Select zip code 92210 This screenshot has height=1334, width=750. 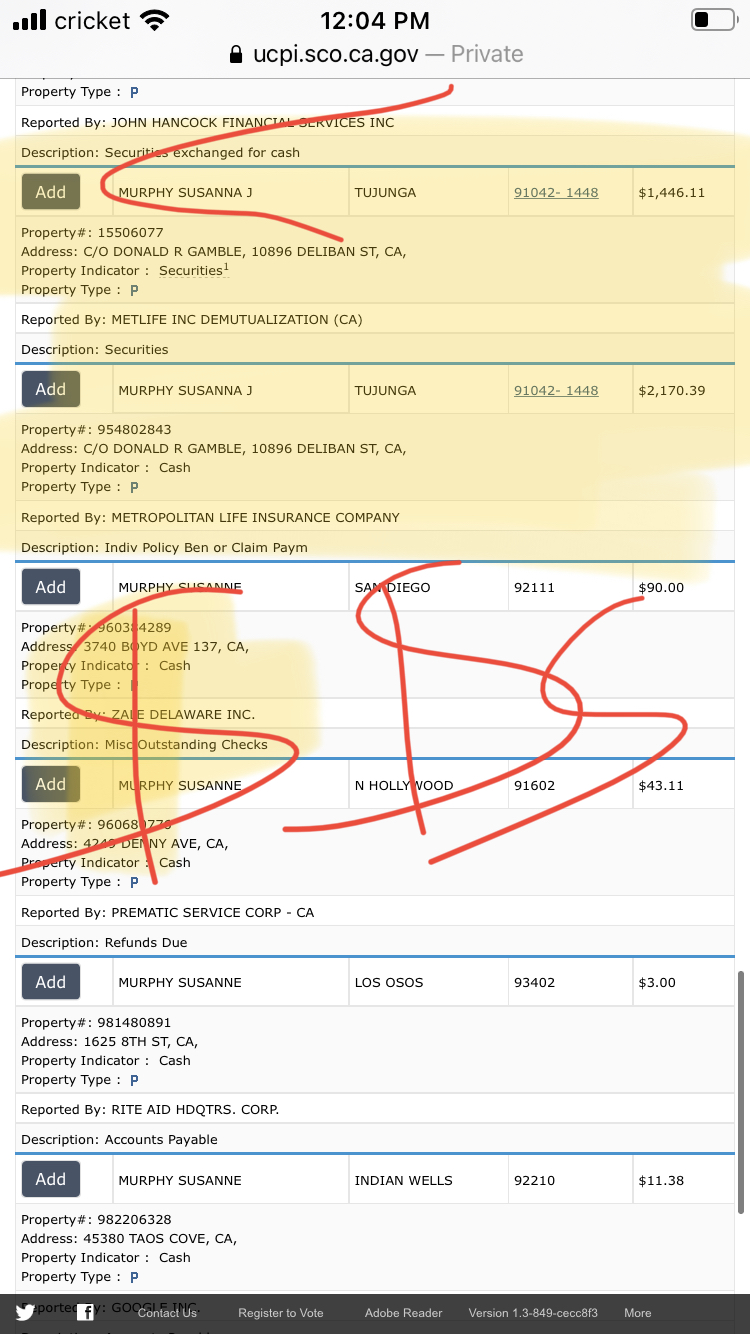pos(533,1180)
